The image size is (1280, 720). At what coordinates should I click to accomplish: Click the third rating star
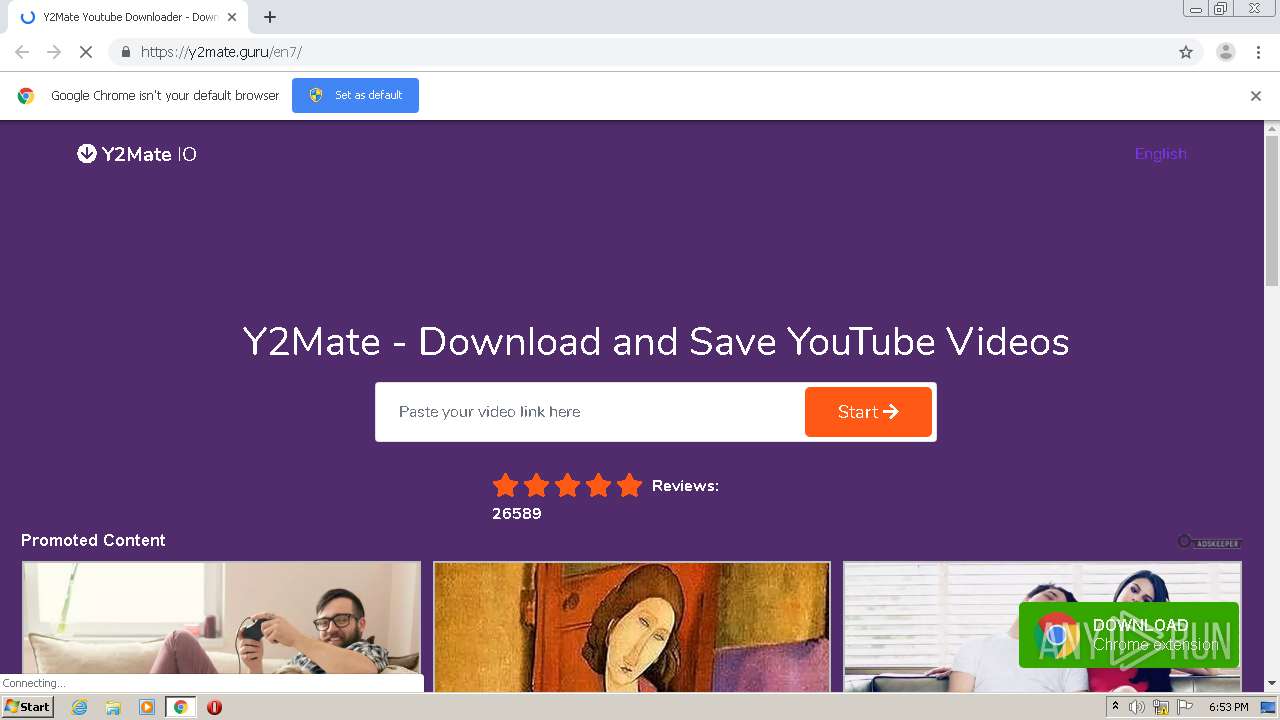point(567,486)
